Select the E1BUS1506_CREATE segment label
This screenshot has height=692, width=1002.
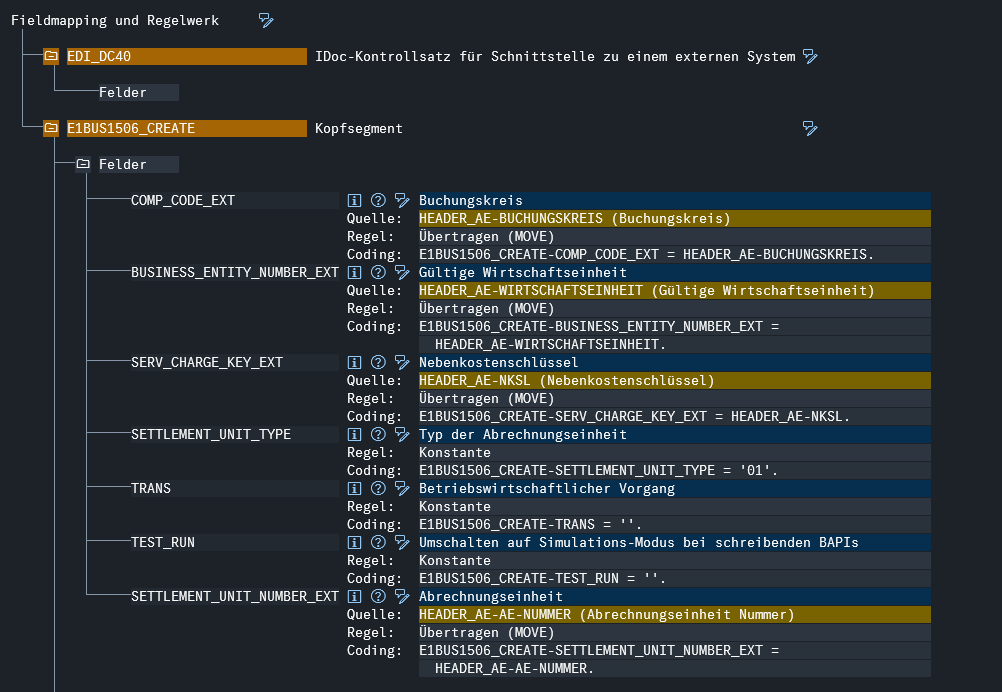click(187, 128)
